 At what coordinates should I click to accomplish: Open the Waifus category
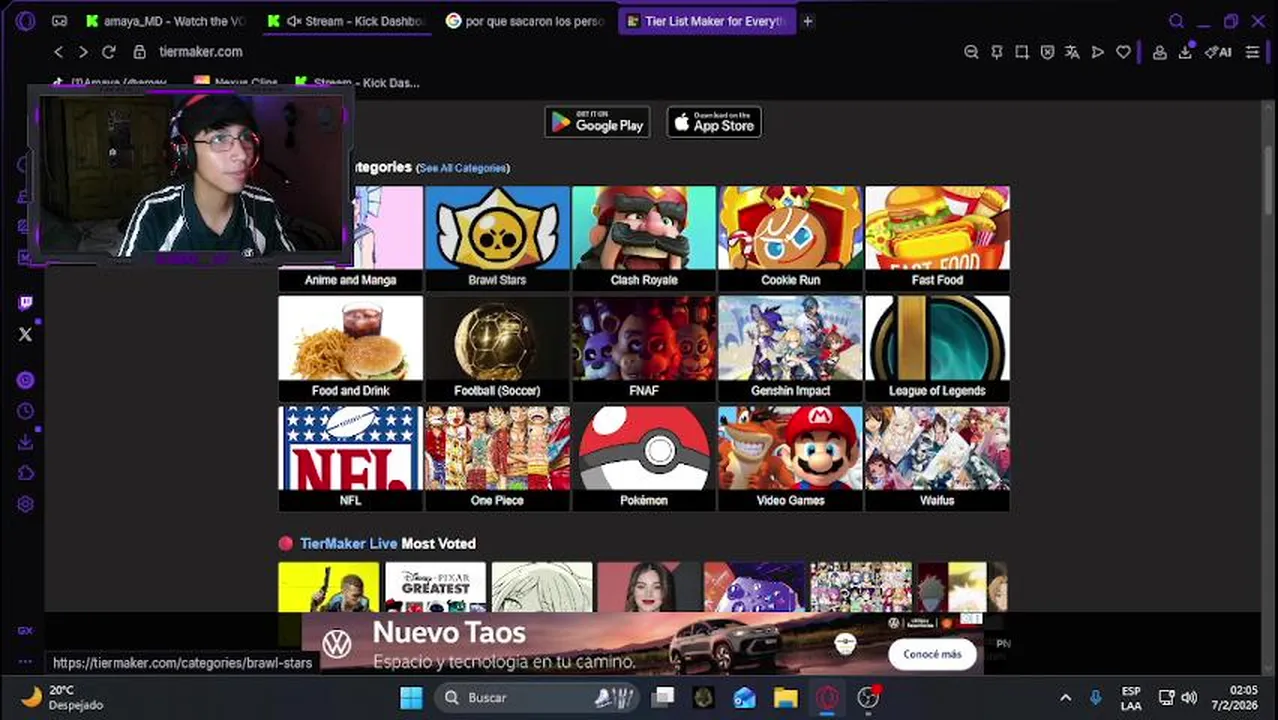pos(937,458)
